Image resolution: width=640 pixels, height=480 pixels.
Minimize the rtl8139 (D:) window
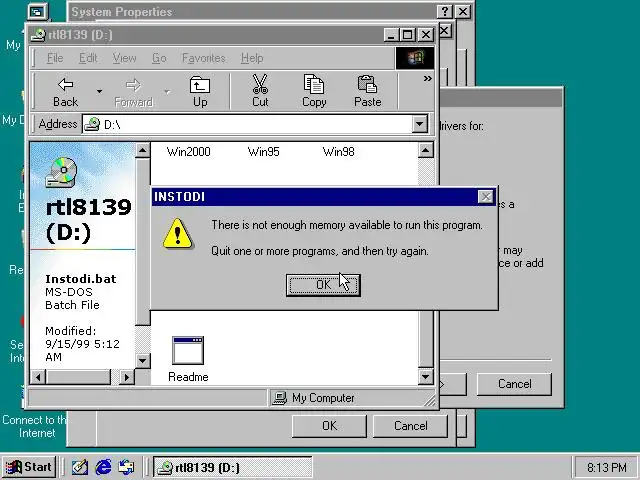(x=391, y=35)
